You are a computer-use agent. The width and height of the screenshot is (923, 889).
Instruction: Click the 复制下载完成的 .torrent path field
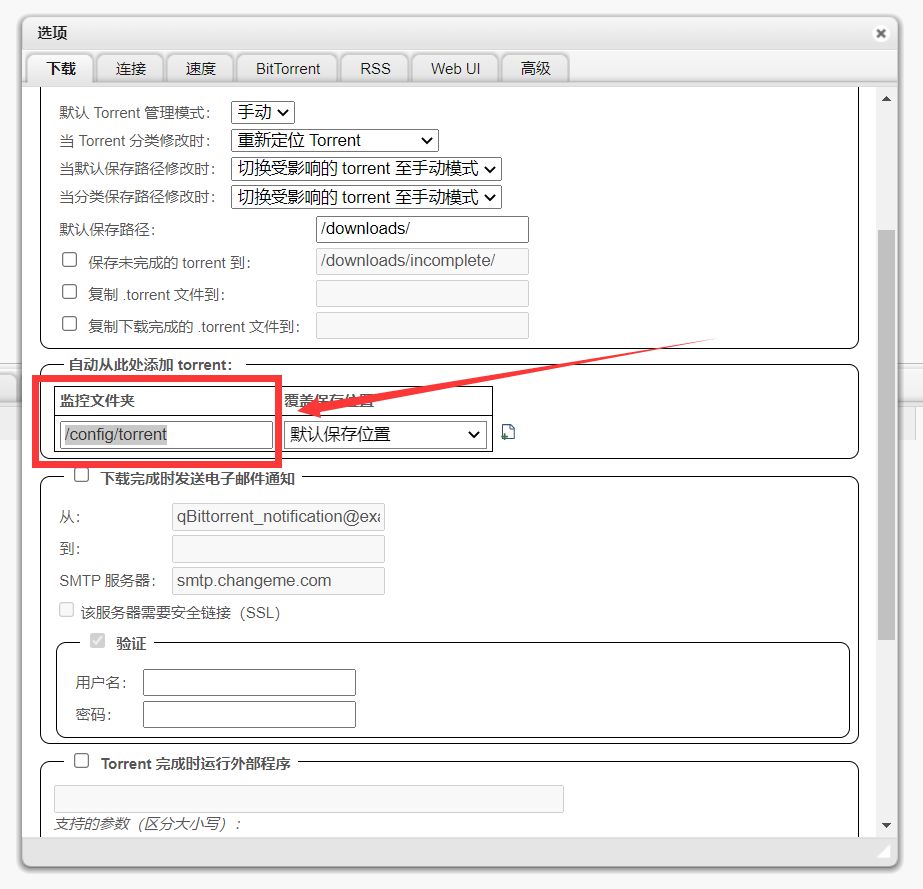pyautogui.click(x=422, y=326)
